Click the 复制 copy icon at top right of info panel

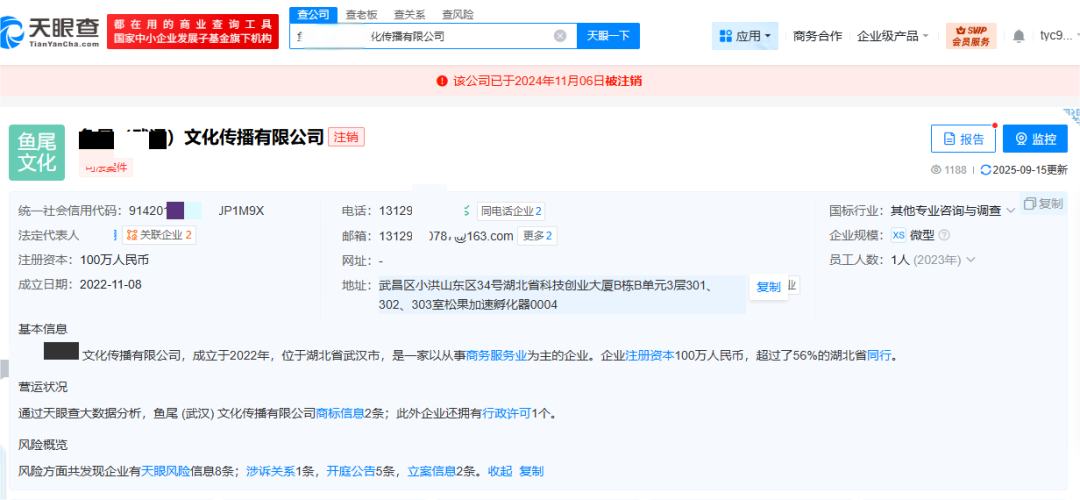pyautogui.click(x=1042, y=204)
